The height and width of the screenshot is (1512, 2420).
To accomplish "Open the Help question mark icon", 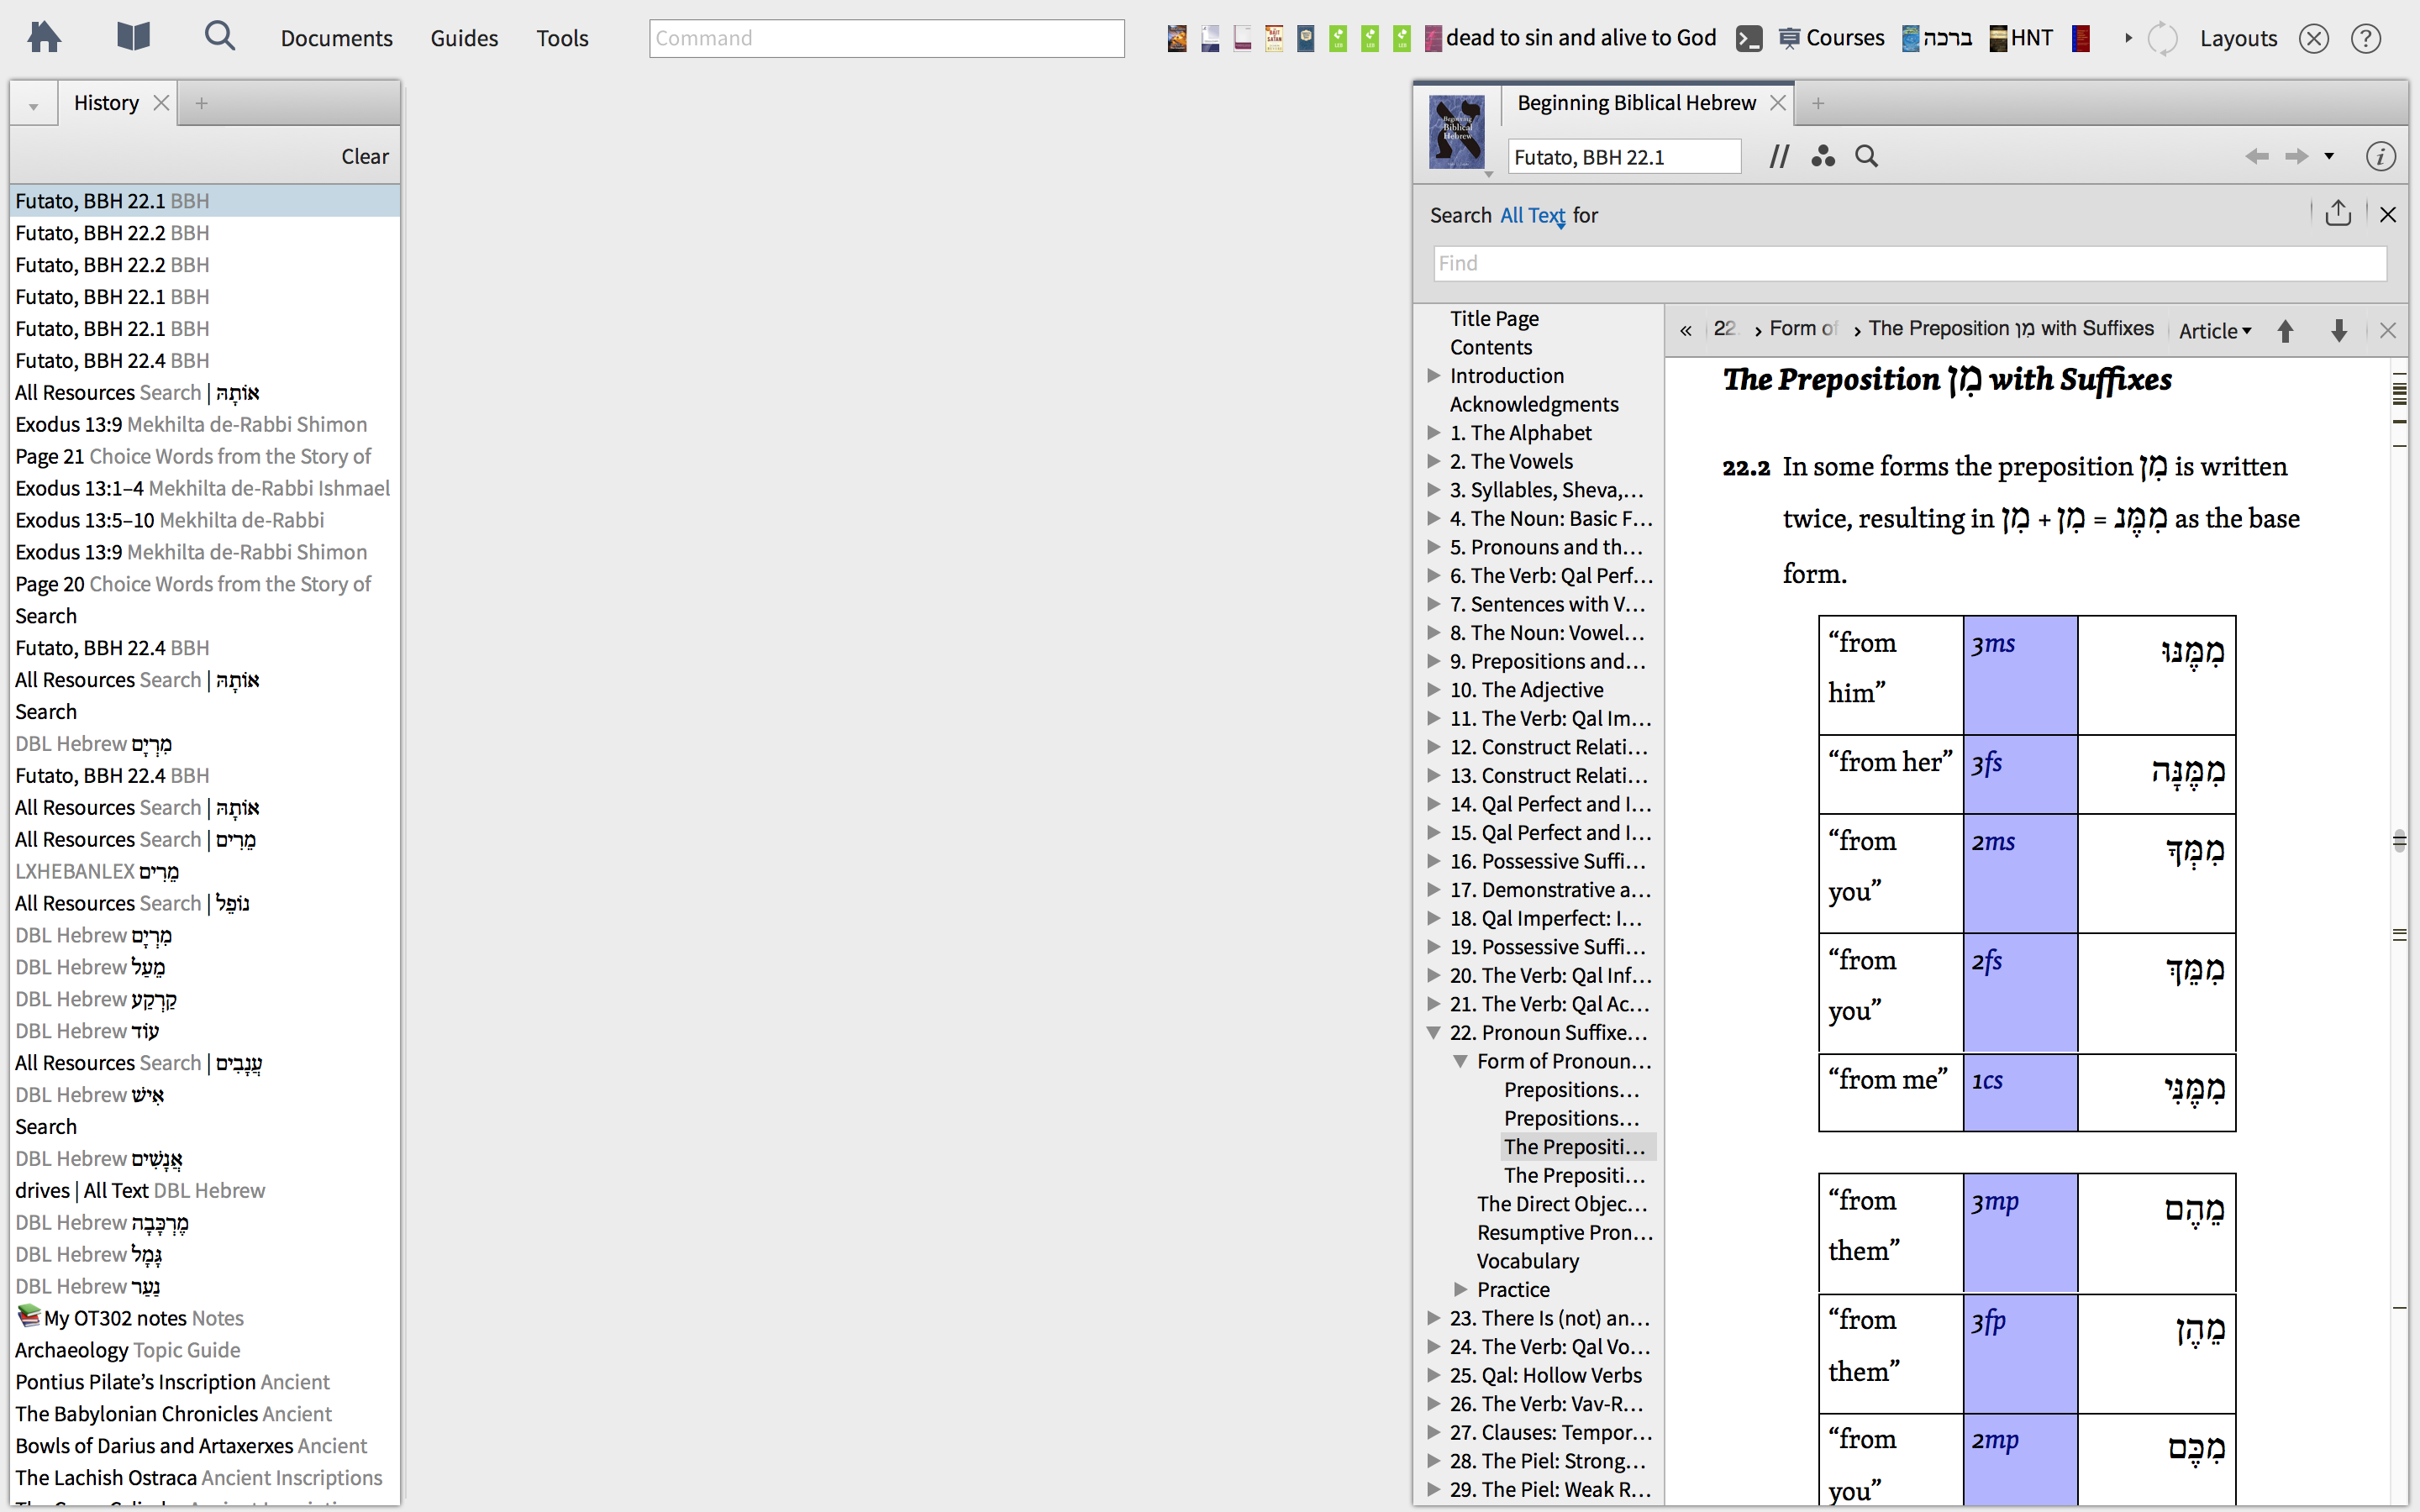I will (x=2365, y=39).
